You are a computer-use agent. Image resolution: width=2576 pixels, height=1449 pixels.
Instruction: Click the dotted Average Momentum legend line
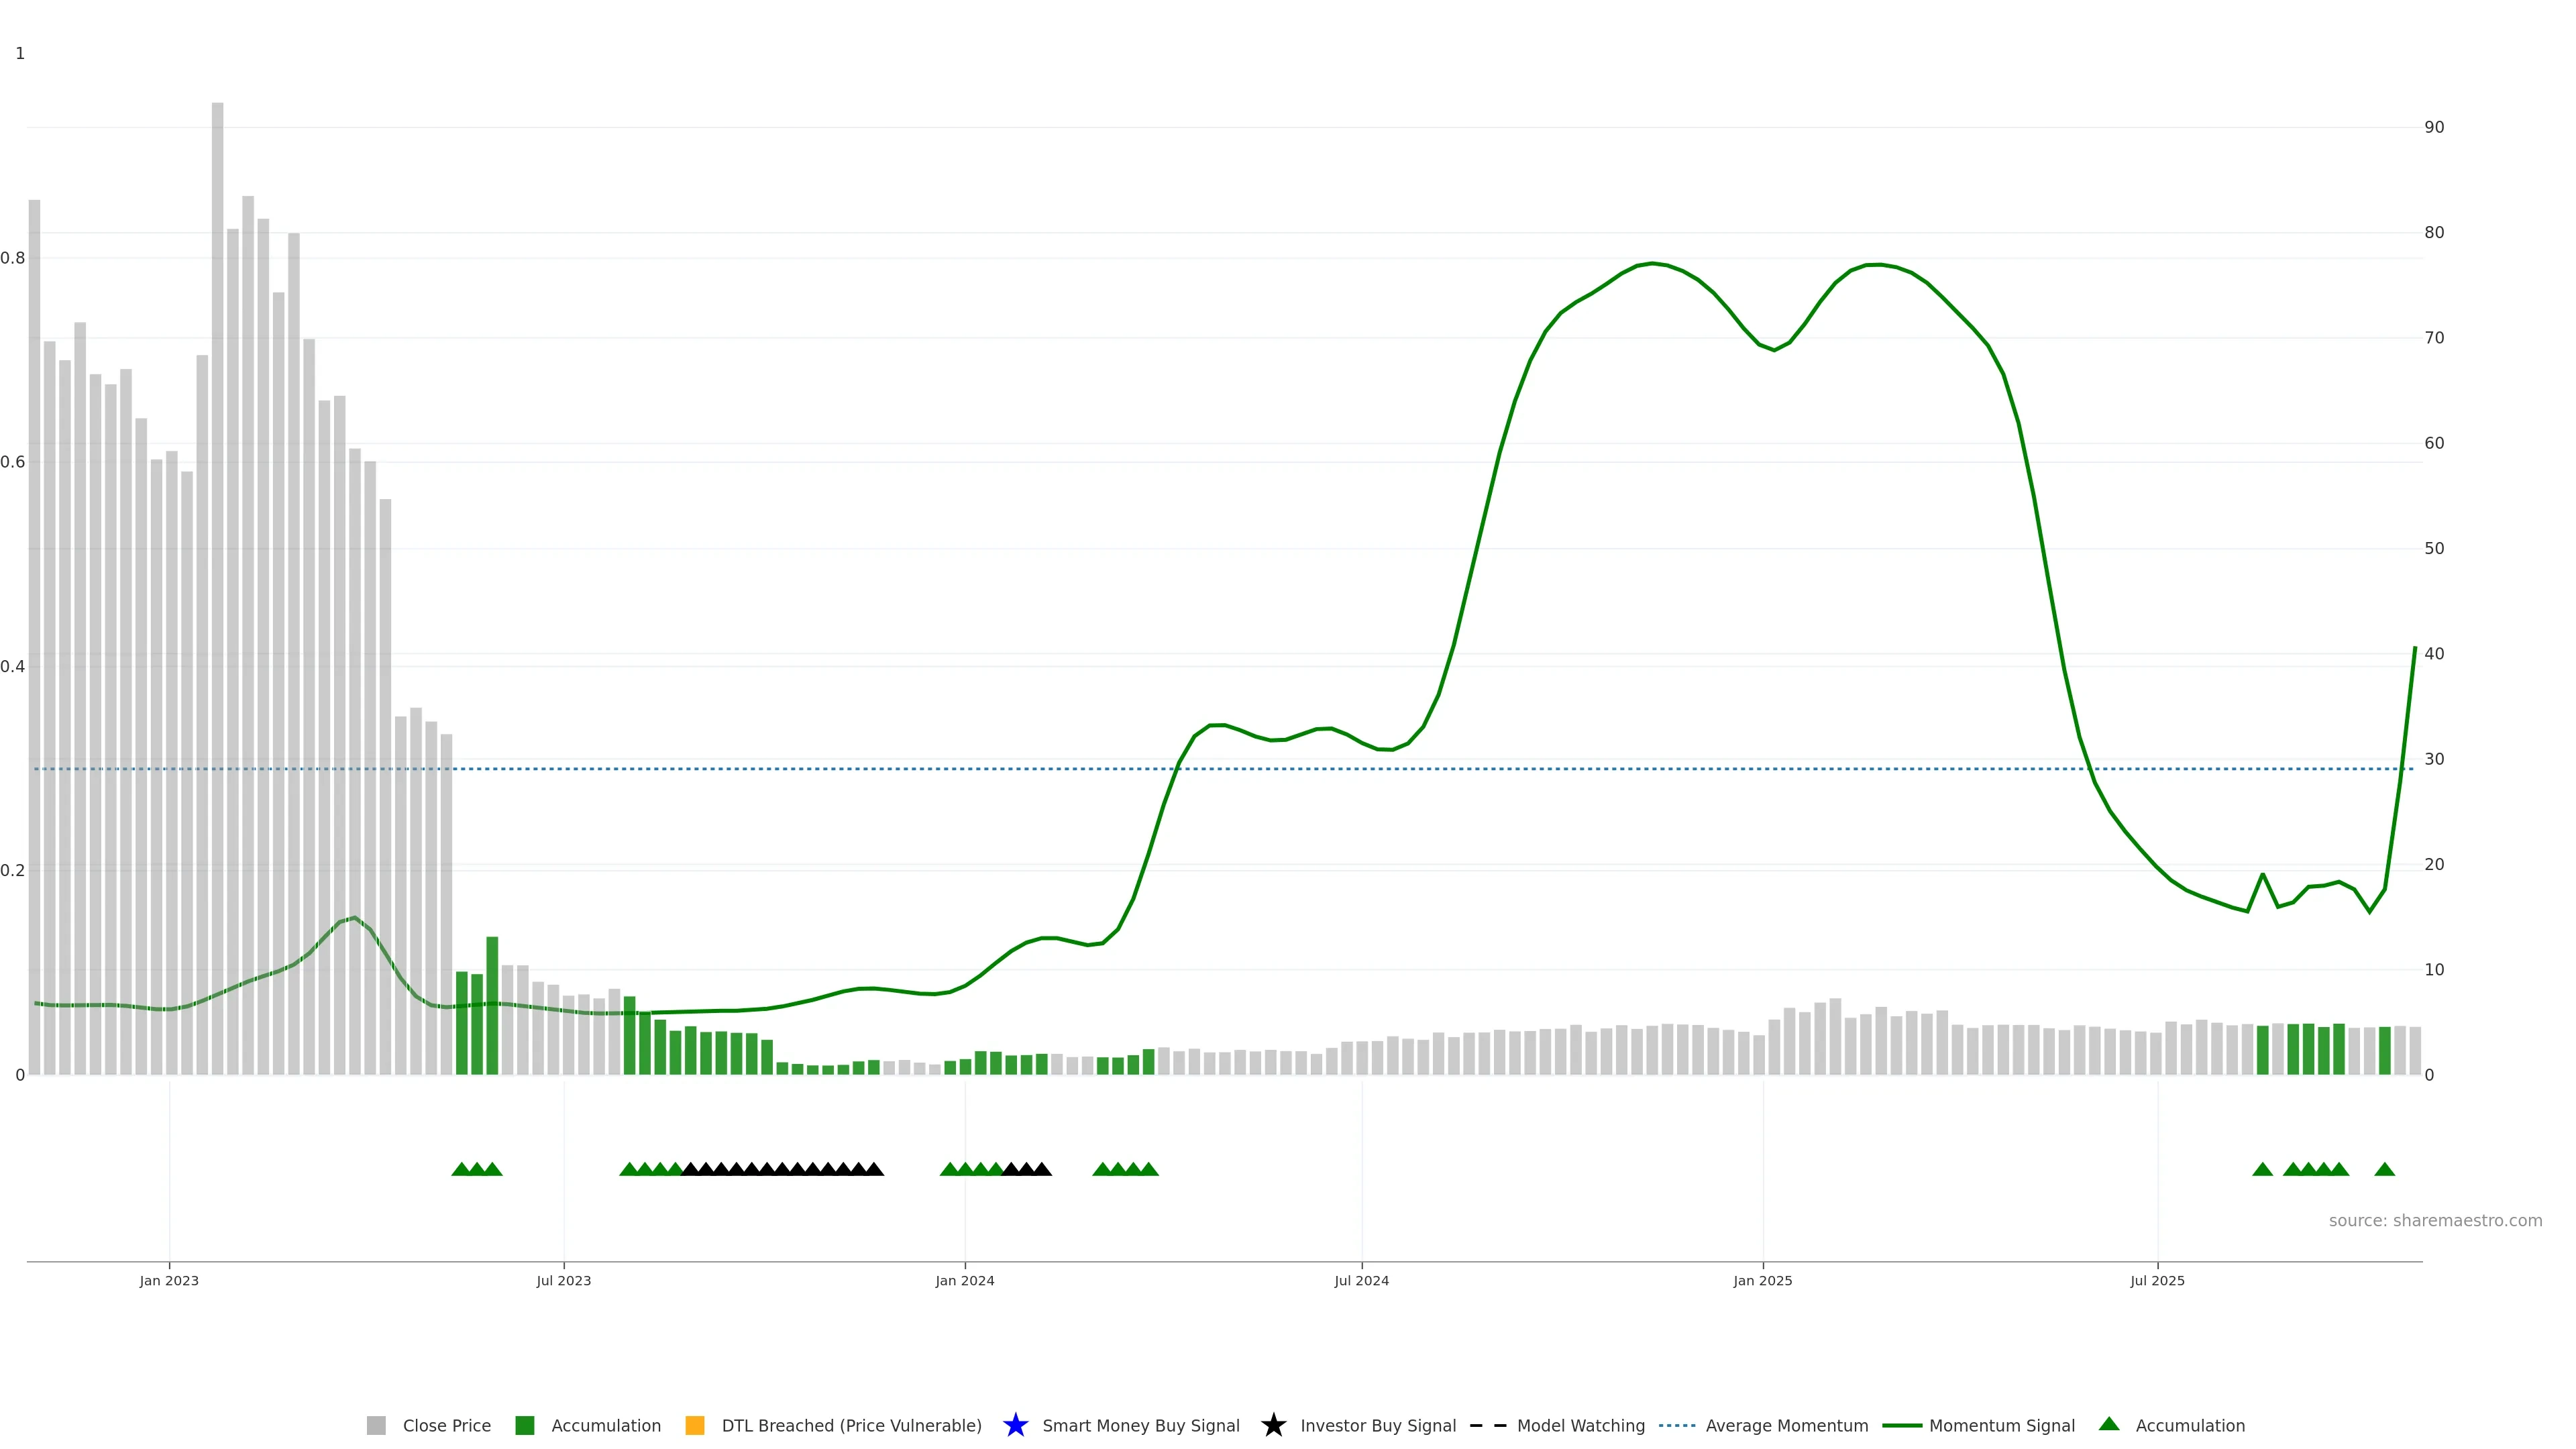click(1676, 1425)
